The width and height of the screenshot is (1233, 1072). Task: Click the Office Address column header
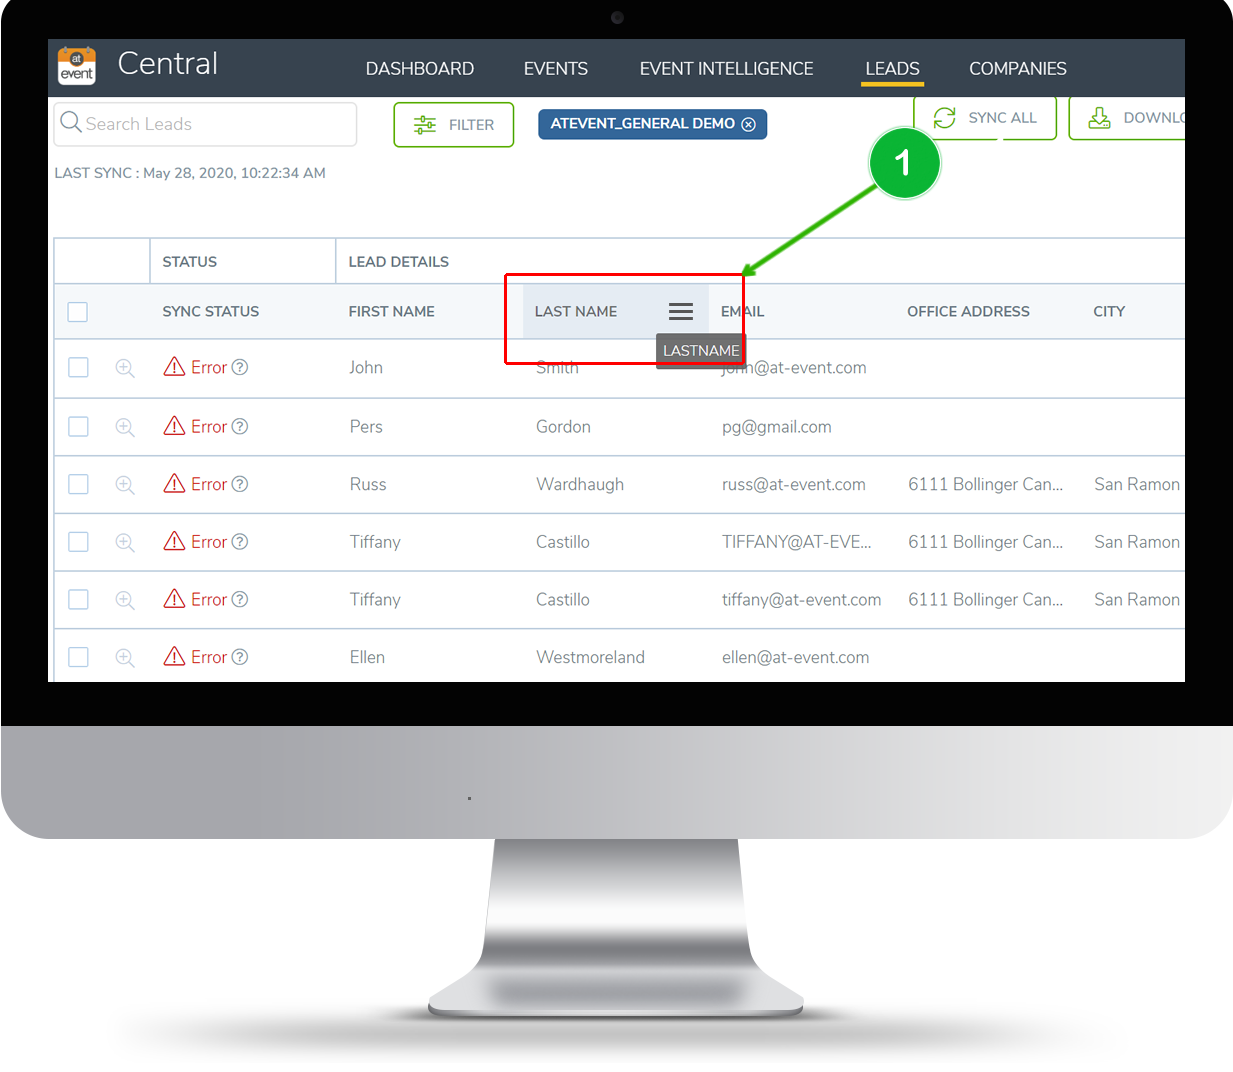(x=968, y=312)
